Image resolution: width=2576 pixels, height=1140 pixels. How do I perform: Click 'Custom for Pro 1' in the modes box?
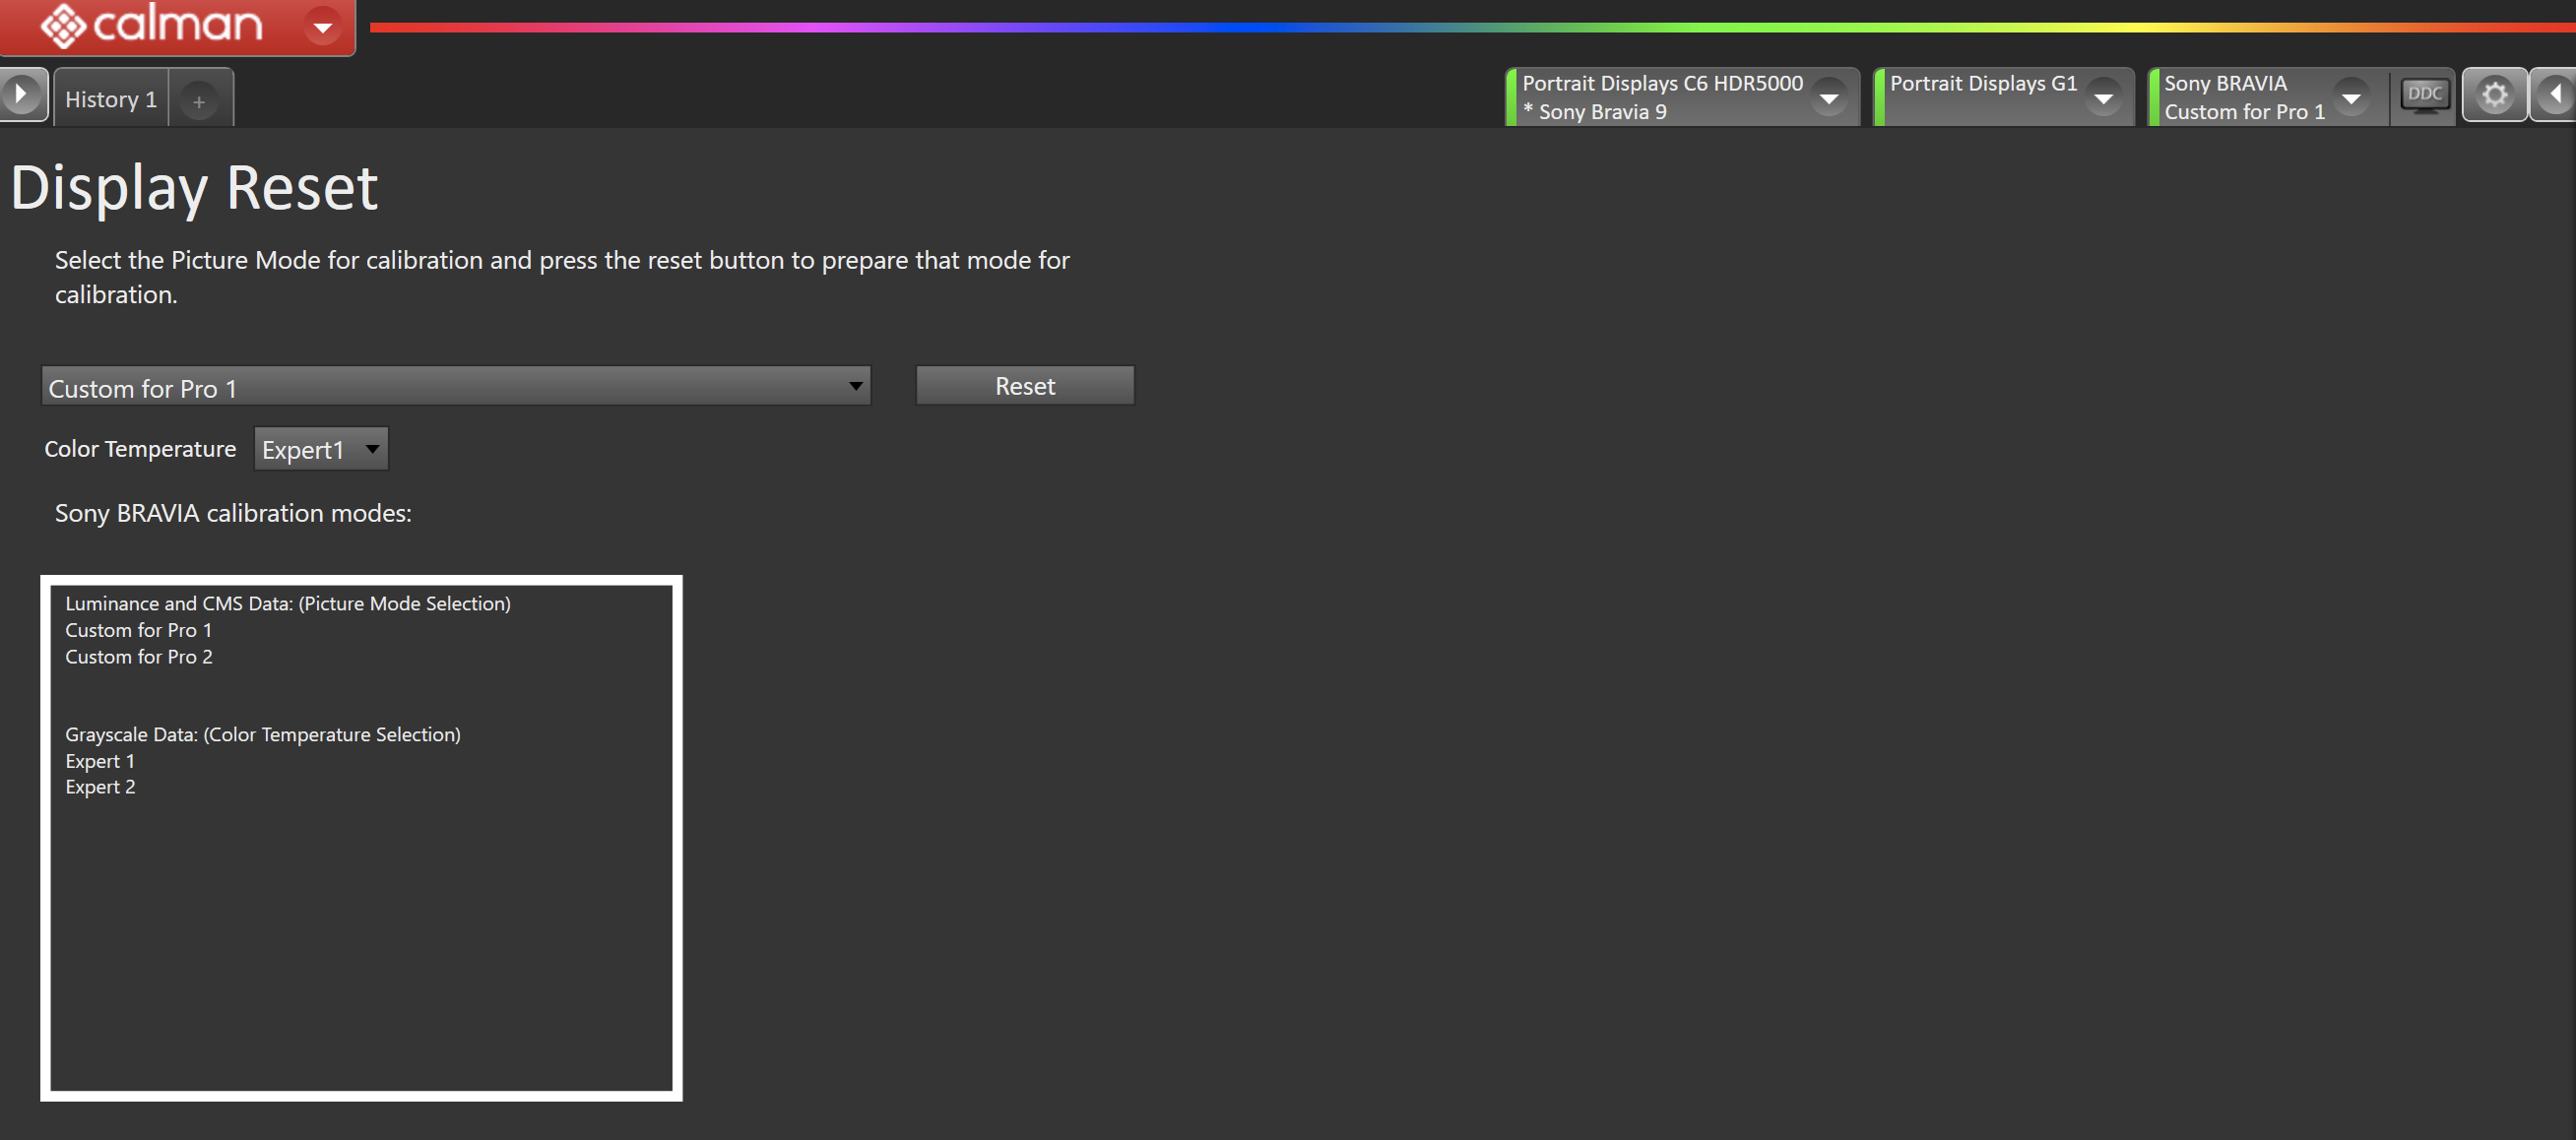[x=139, y=630]
